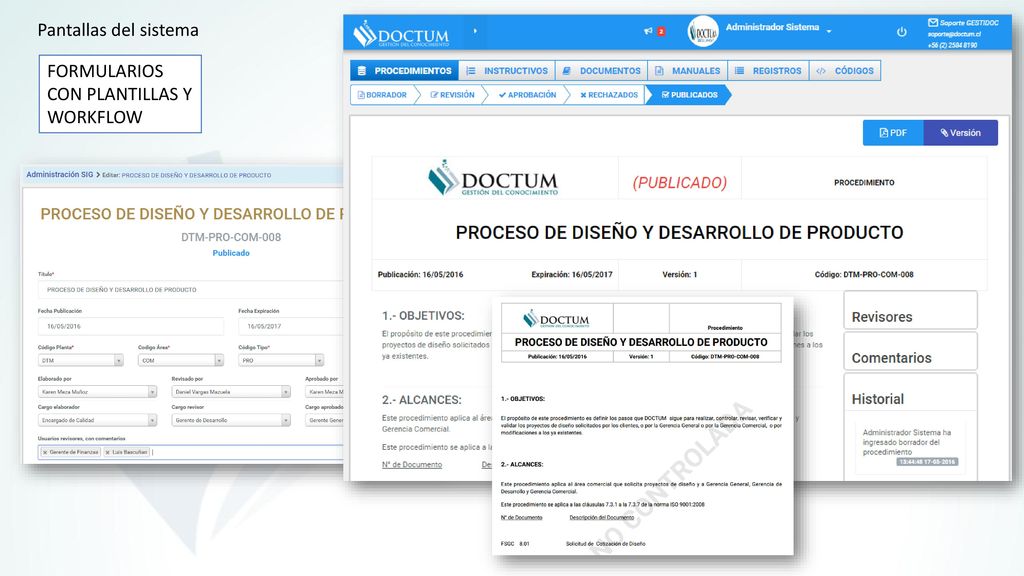Click the Título input field in the edit form

pos(191,289)
